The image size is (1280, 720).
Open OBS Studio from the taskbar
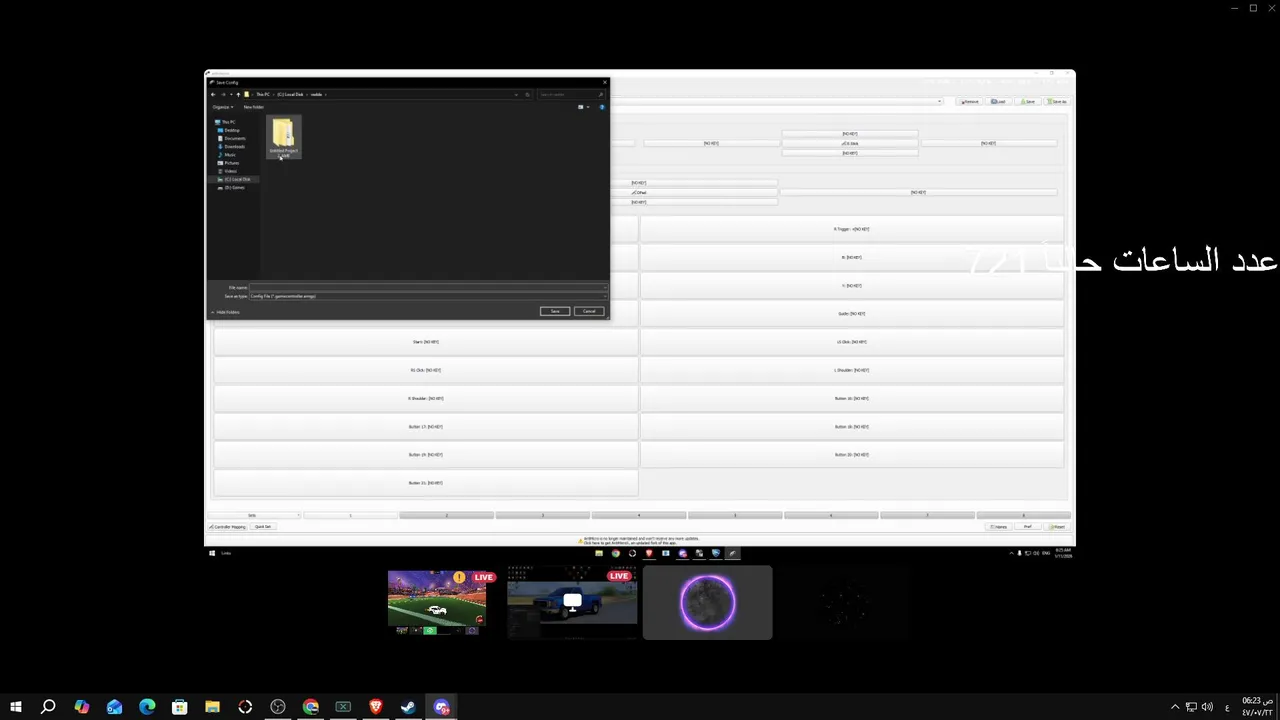pos(278,707)
